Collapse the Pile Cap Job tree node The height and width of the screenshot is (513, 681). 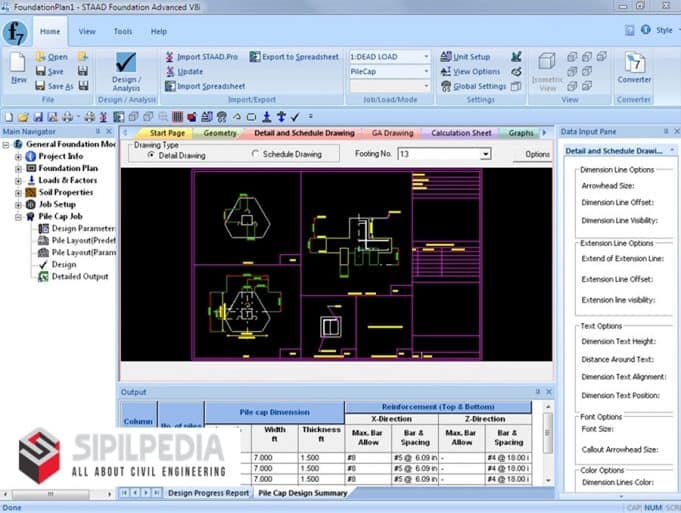tap(18, 216)
